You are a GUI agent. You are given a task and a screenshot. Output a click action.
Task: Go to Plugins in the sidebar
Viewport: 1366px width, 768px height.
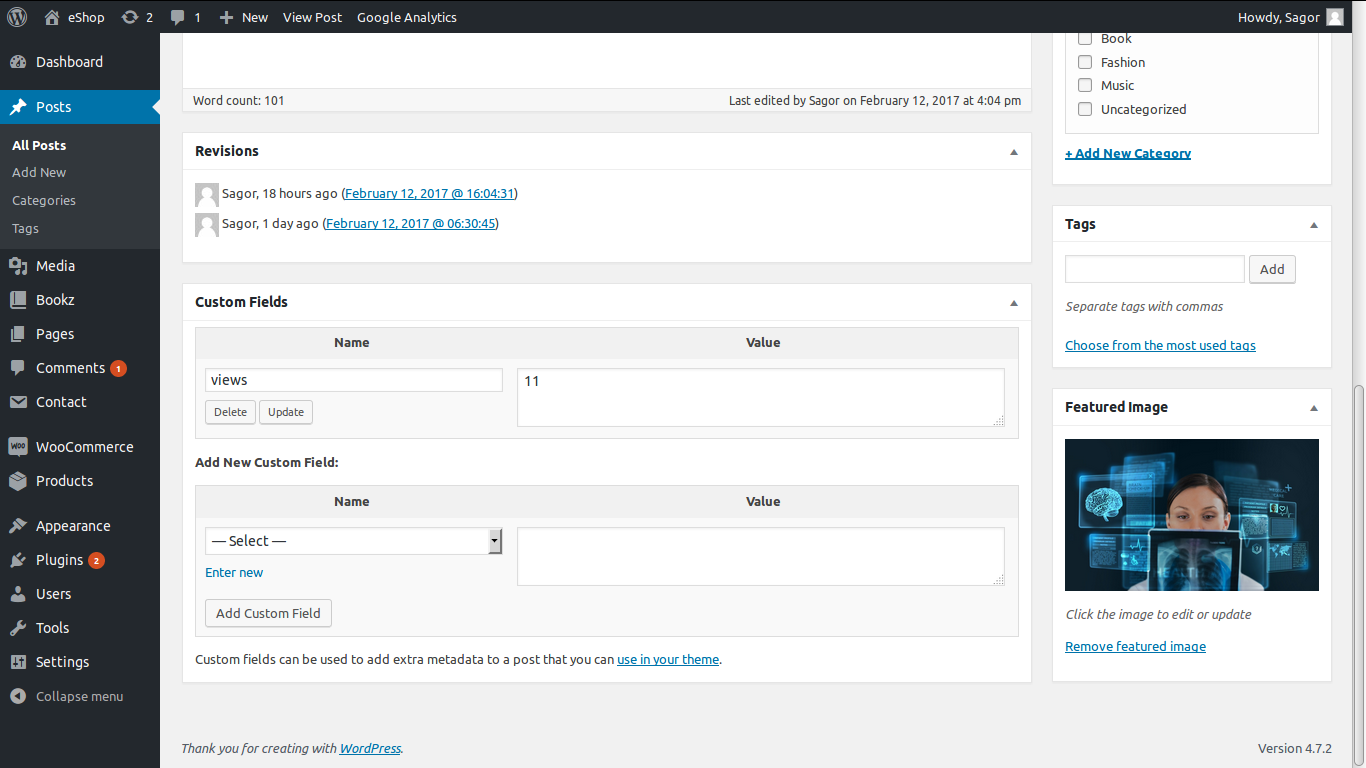point(59,560)
